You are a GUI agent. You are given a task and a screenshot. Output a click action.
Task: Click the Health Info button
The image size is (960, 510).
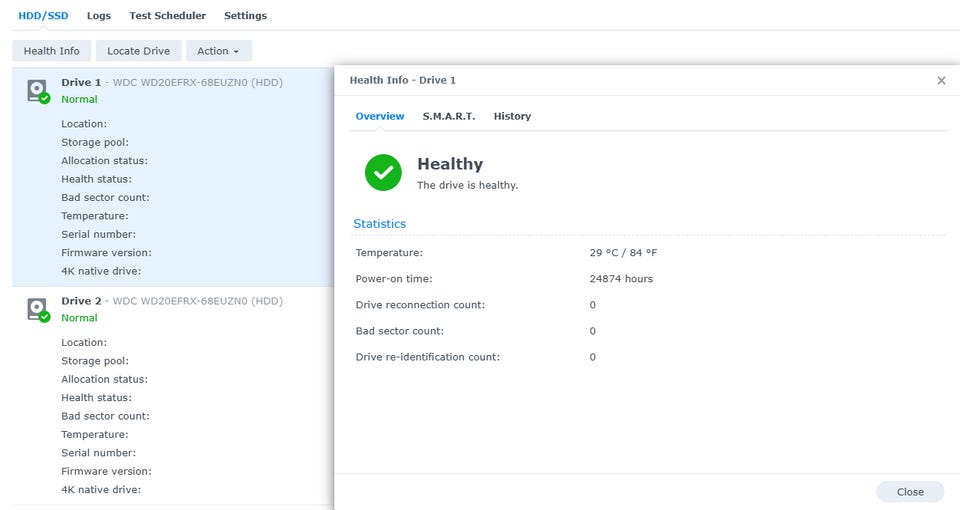(51, 51)
